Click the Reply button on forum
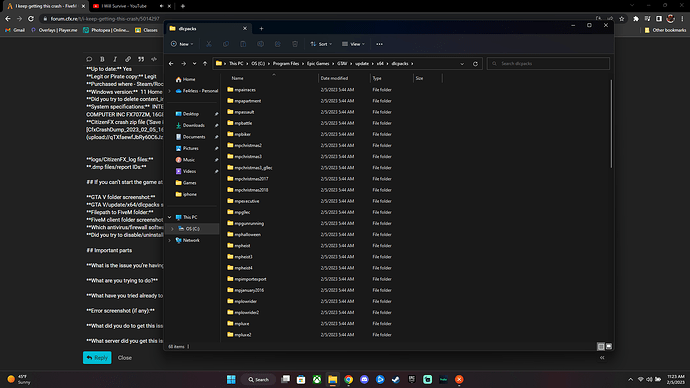 pyautogui.click(x=97, y=358)
